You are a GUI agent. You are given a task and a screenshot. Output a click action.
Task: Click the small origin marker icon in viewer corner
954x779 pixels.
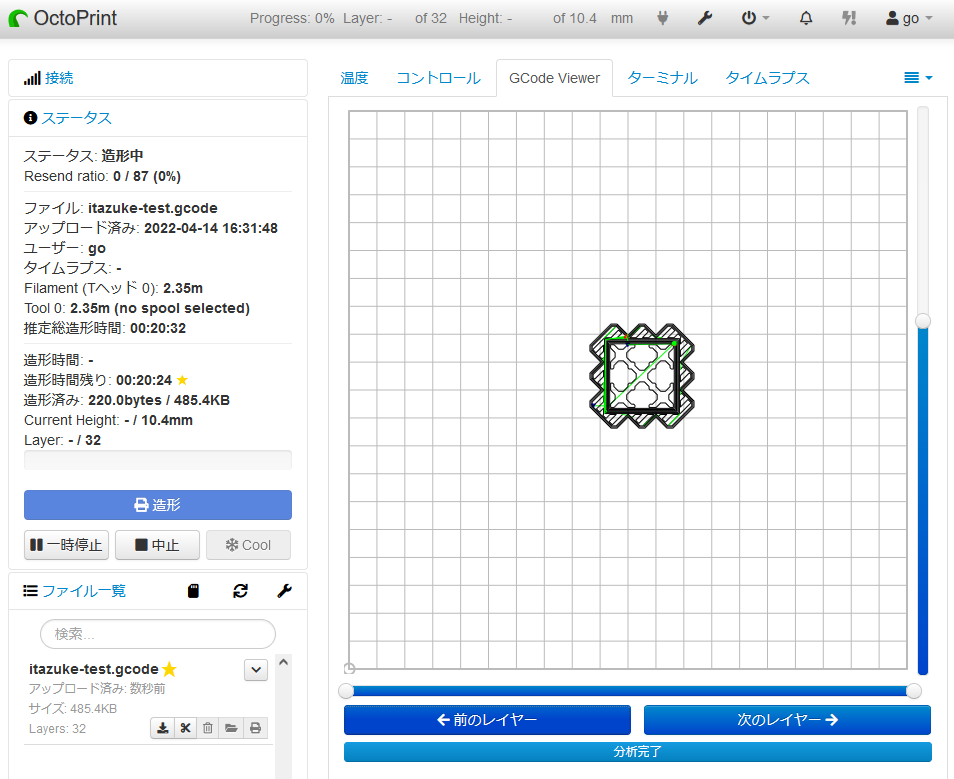(x=349, y=668)
